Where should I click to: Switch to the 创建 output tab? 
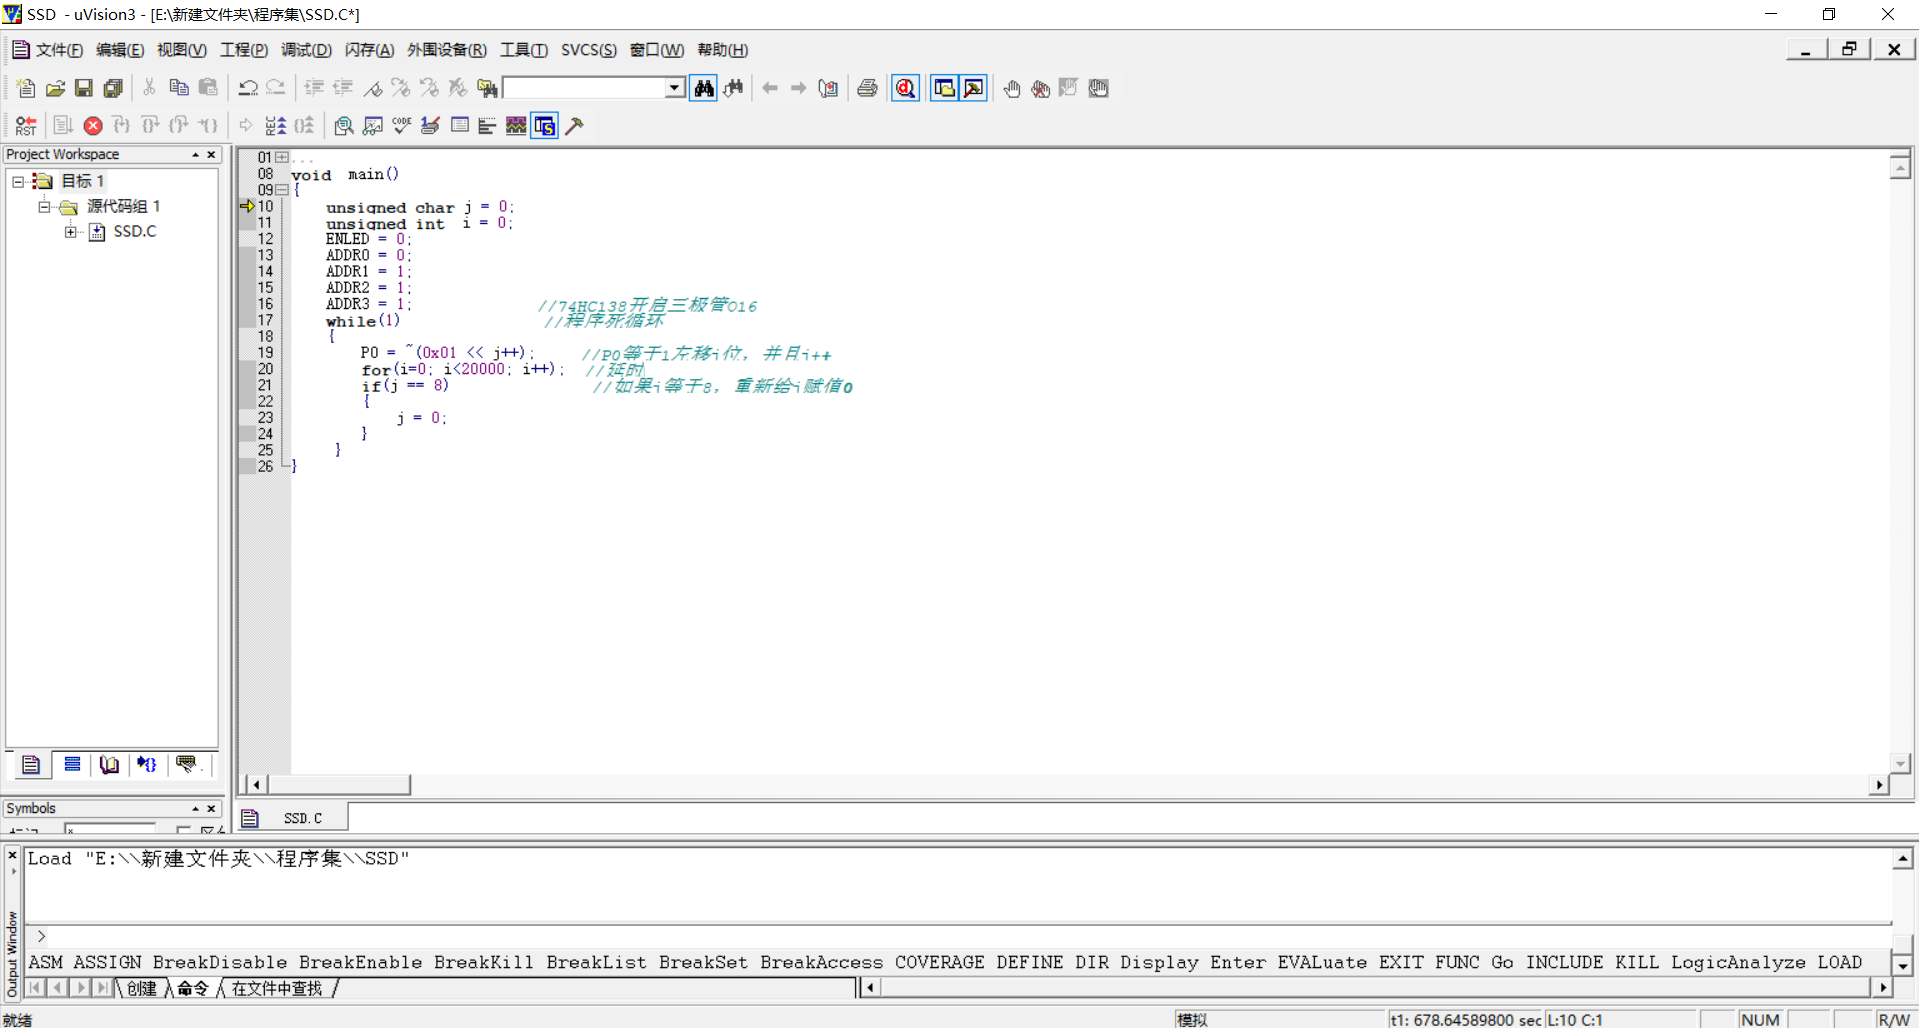[142, 988]
